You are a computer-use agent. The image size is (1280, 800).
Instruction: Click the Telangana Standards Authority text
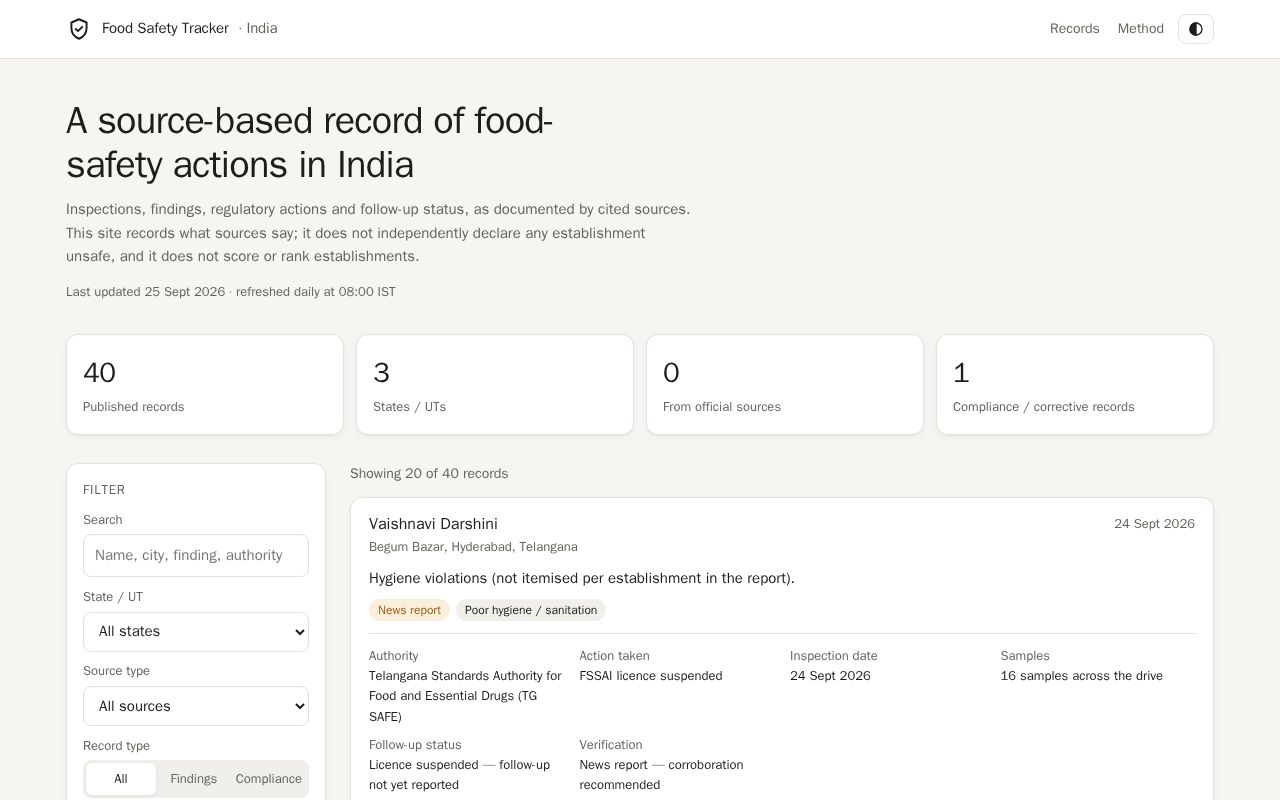coord(465,696)
